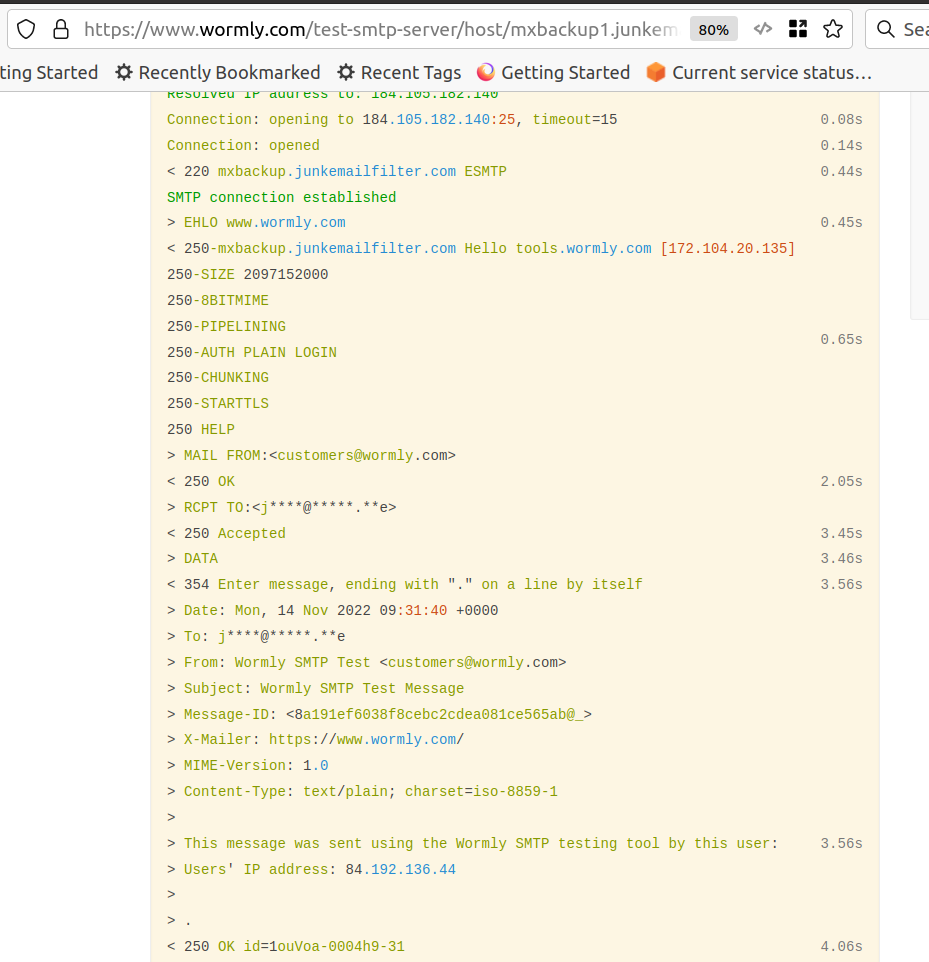The image size is (929, 962).
Task: Open Current service status bookmark
Action: pyautogui.click(x=759, y=72)
